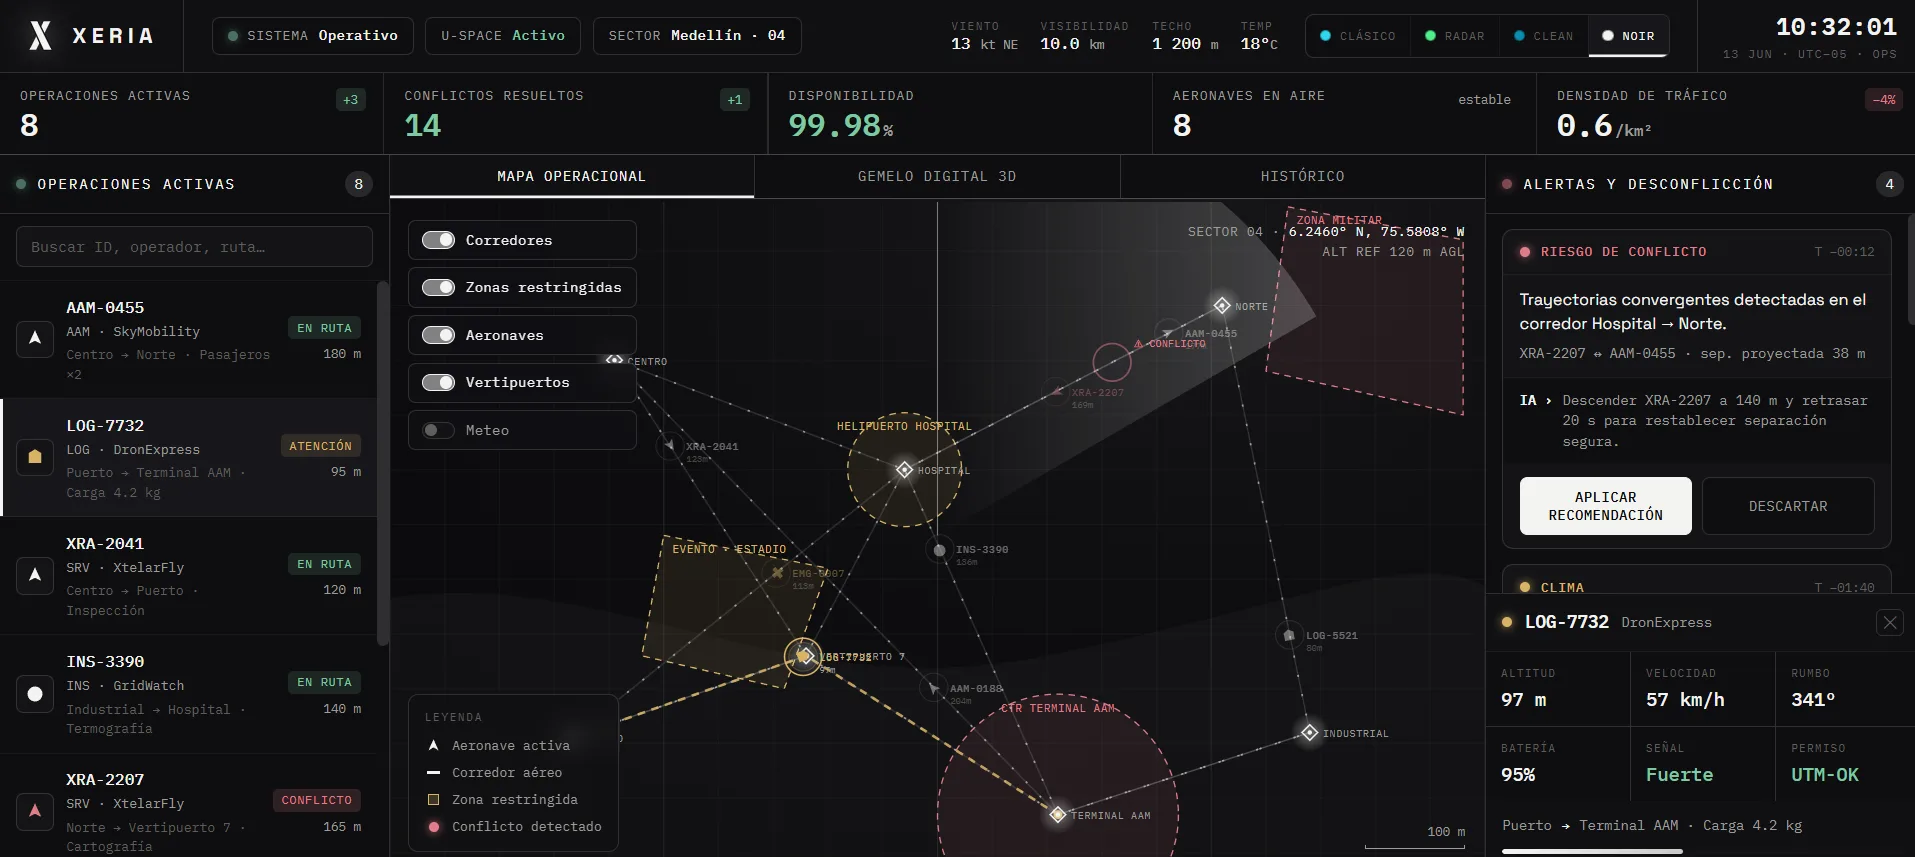Click the operations count badge 8
The height and width of the screenshot is (857, 1915).
(x=359, y=184)
